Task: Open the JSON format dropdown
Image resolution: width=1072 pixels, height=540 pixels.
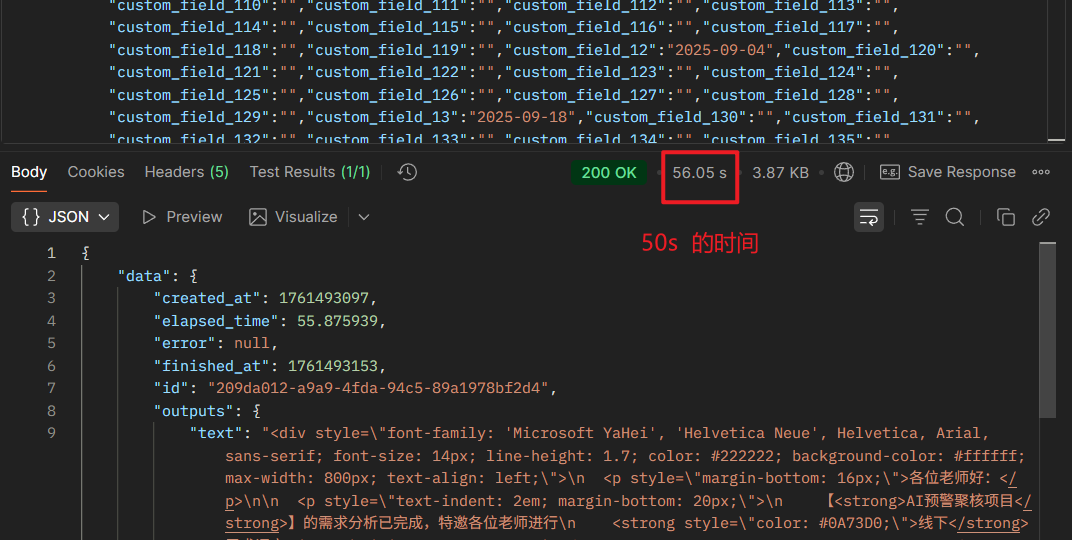Action: (66, 217)
